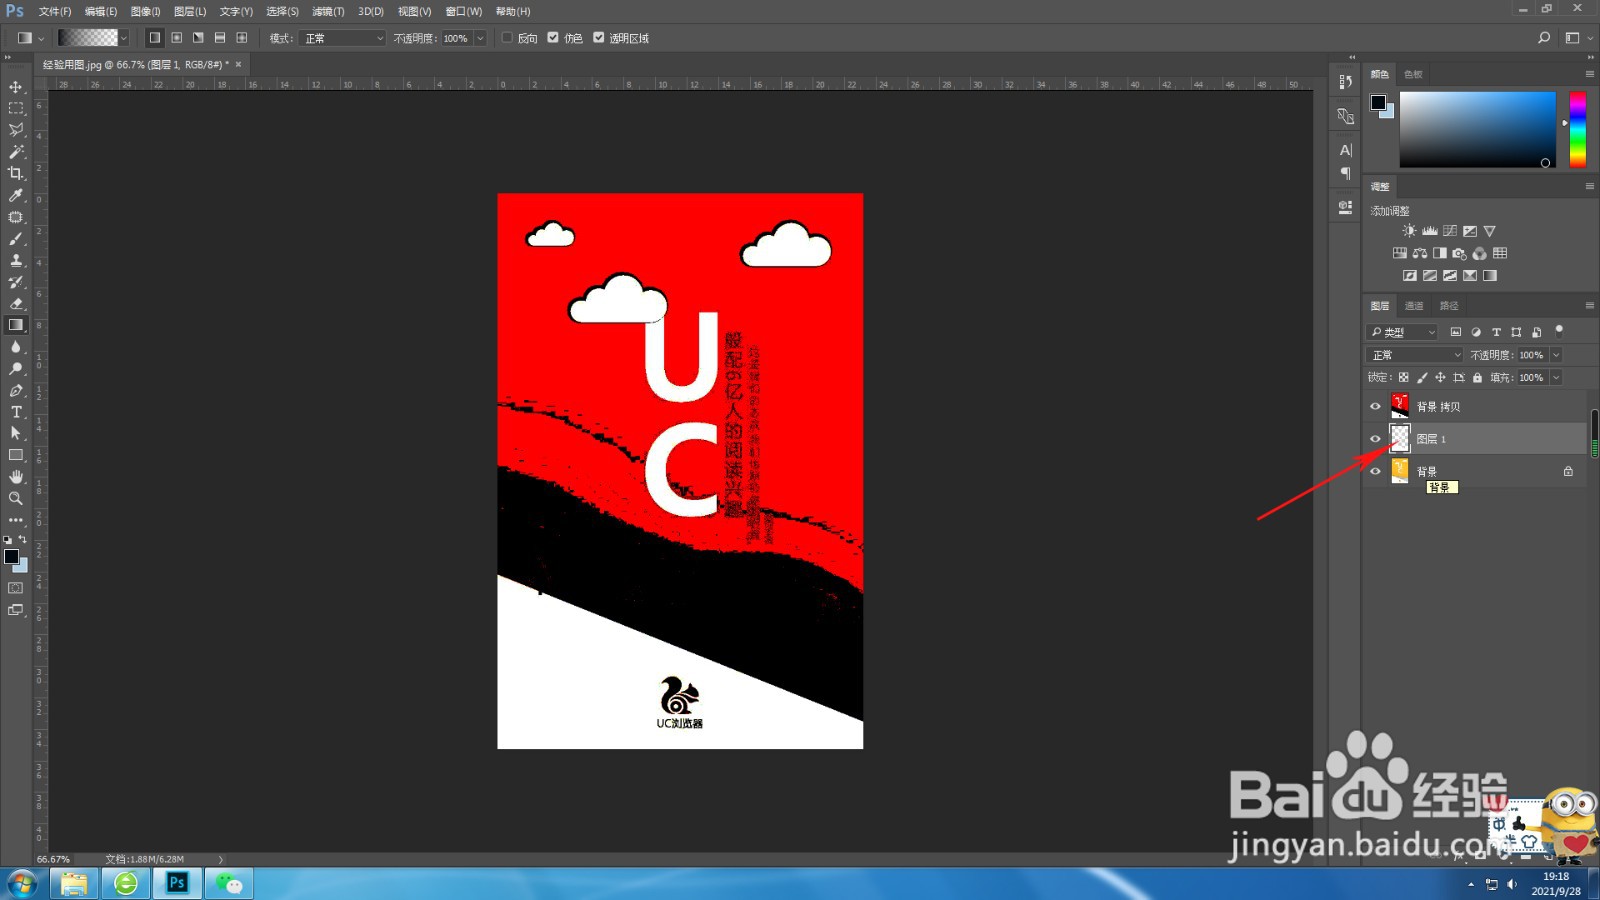Screen dimensions: 1600x900
Task: Click the lock all icon in Layers panel
Action: point(1478,377)
